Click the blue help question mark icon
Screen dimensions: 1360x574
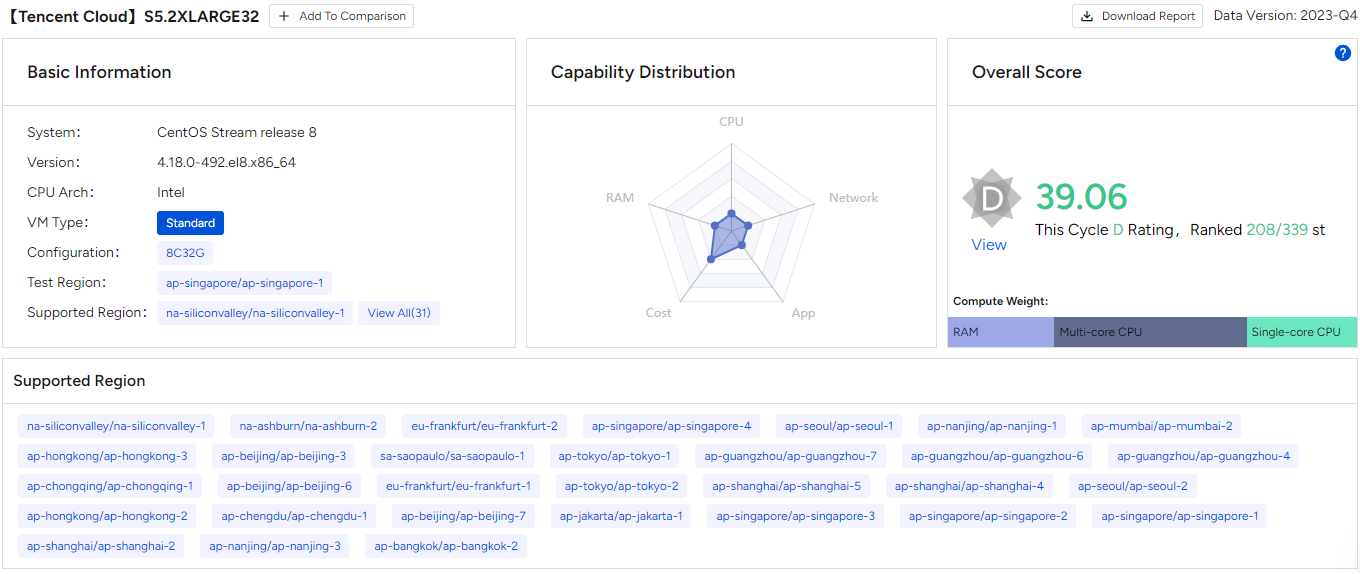coord(1343,53)
